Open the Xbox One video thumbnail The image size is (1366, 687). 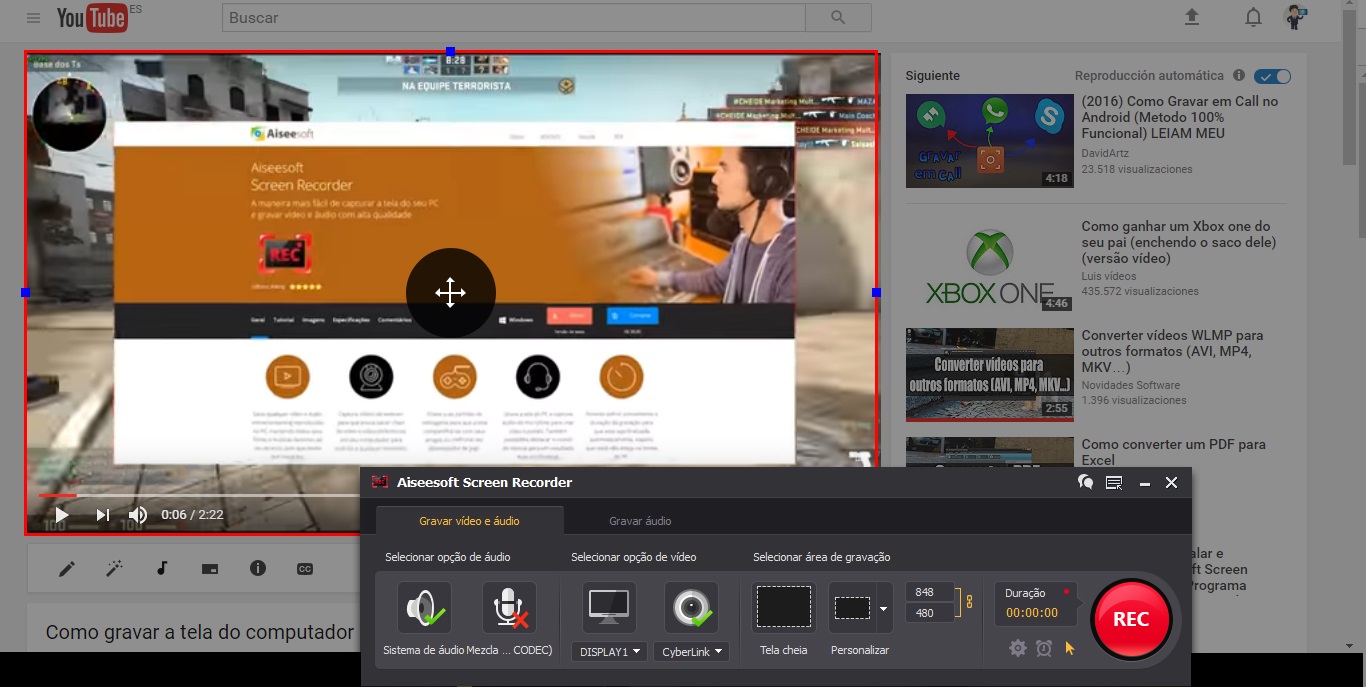[x=990, y=266]
